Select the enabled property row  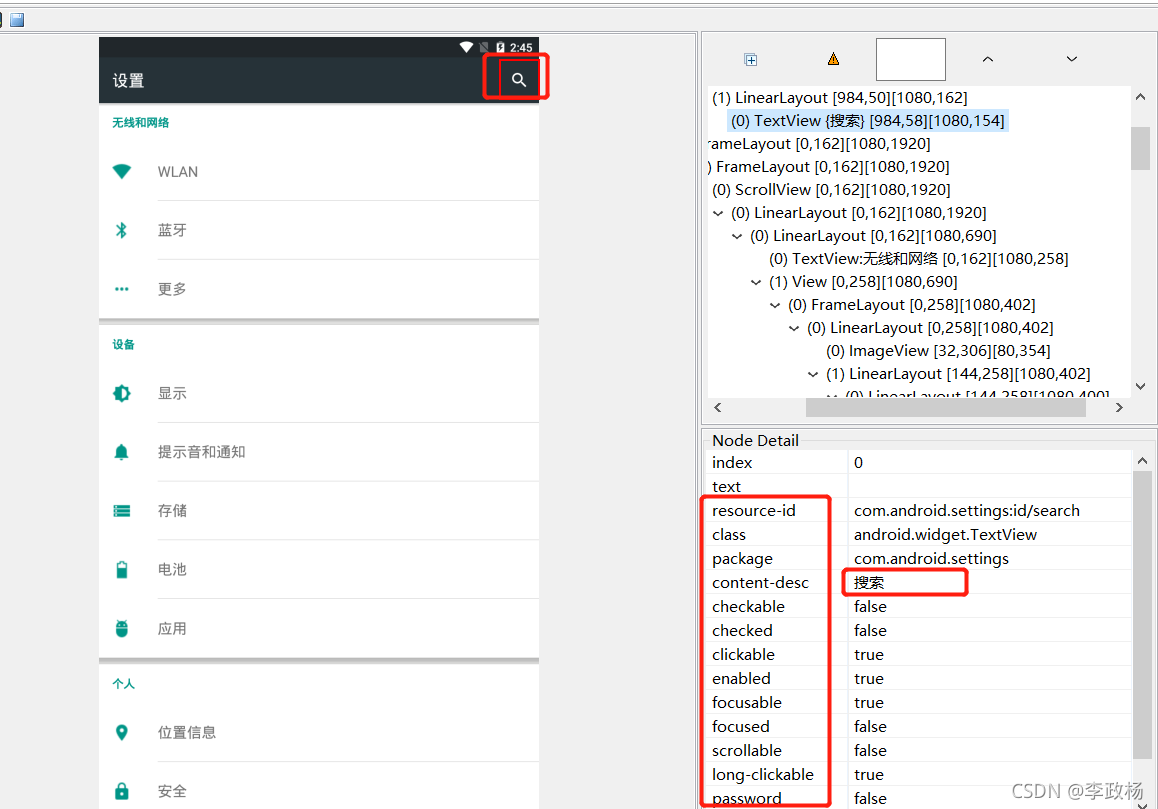(x=918, y=678)
